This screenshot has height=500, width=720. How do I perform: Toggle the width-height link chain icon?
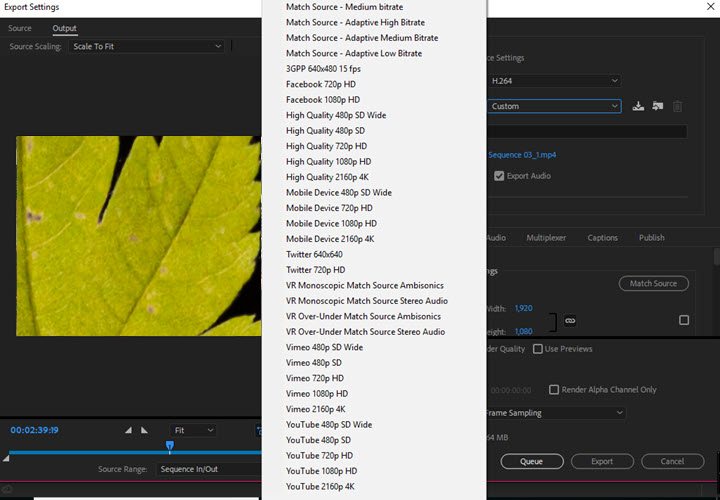(570, 320)
